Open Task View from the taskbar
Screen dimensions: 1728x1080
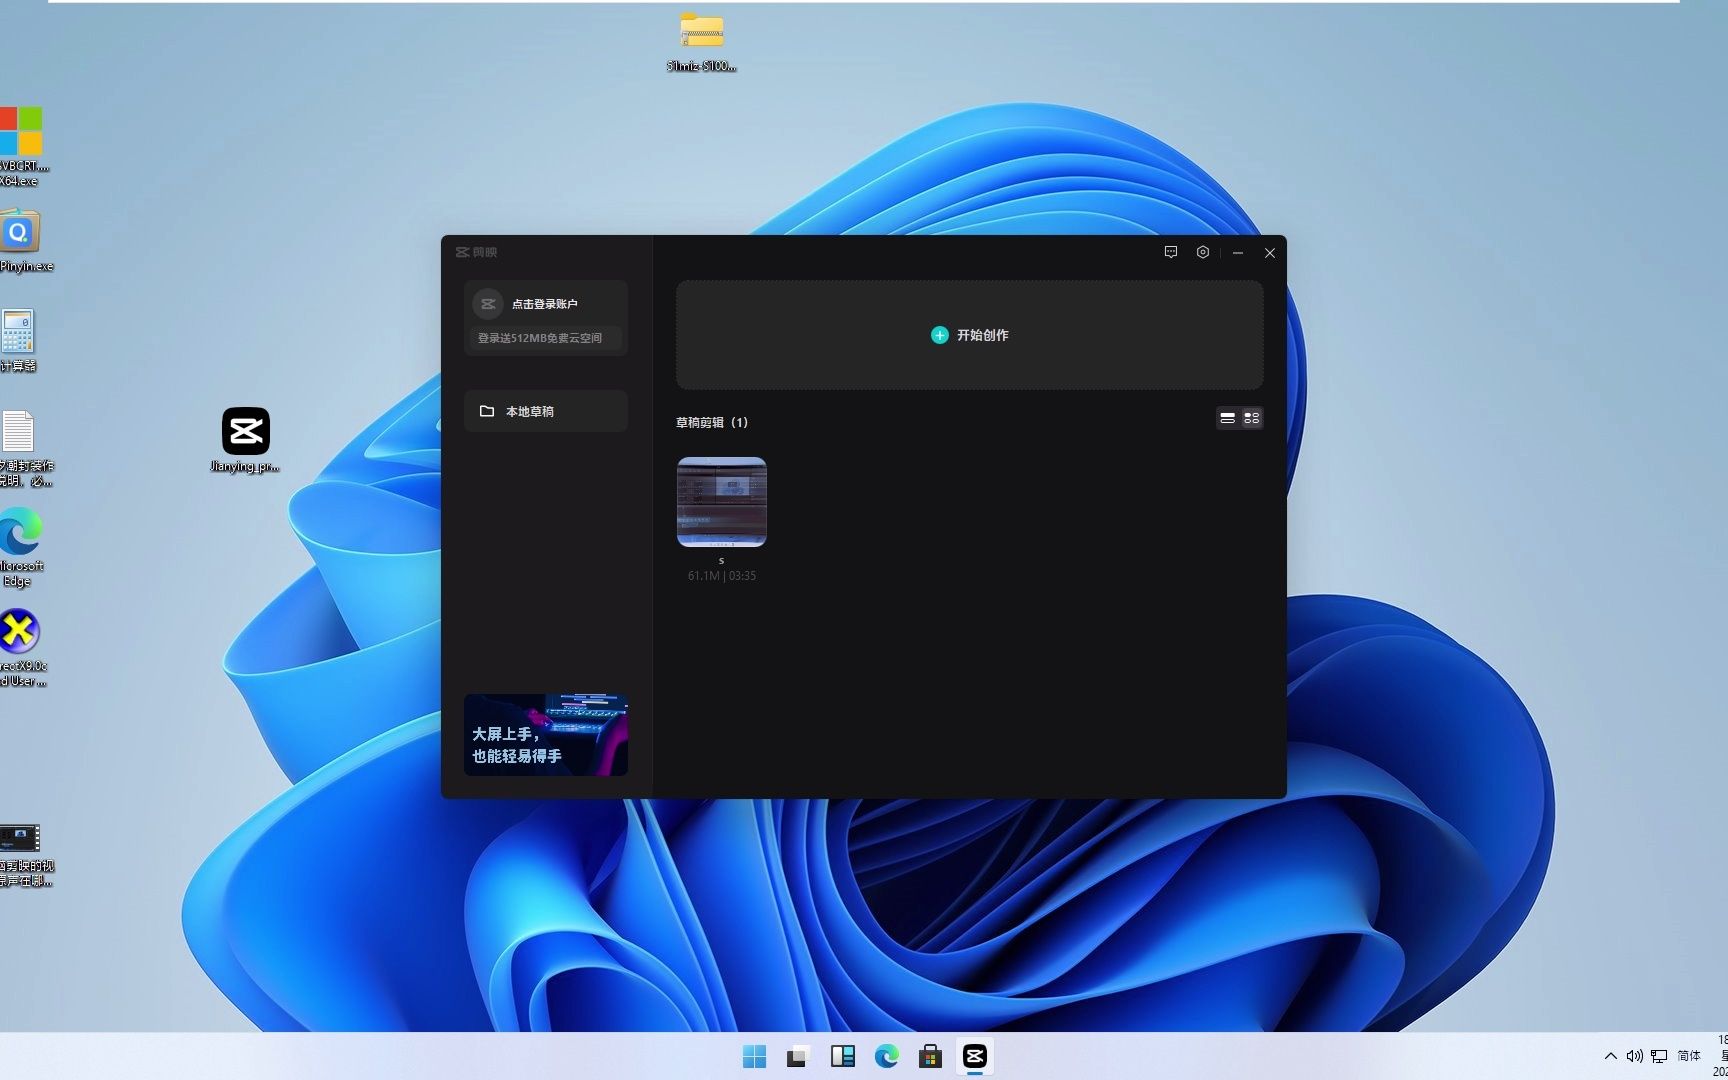[x=798, y=1056]
